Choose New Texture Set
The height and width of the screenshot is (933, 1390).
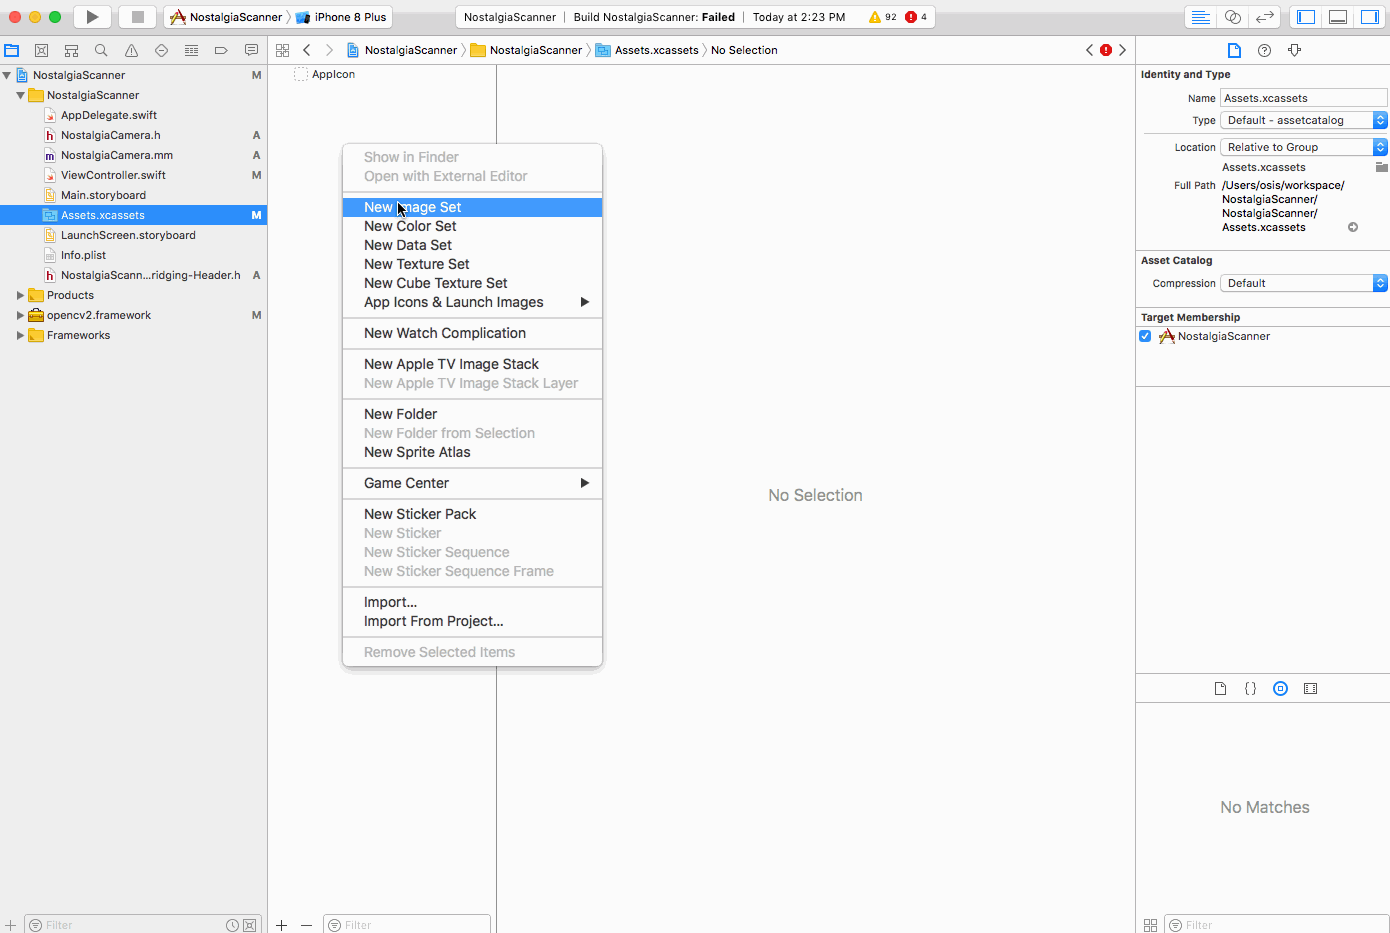pos(472,264)
